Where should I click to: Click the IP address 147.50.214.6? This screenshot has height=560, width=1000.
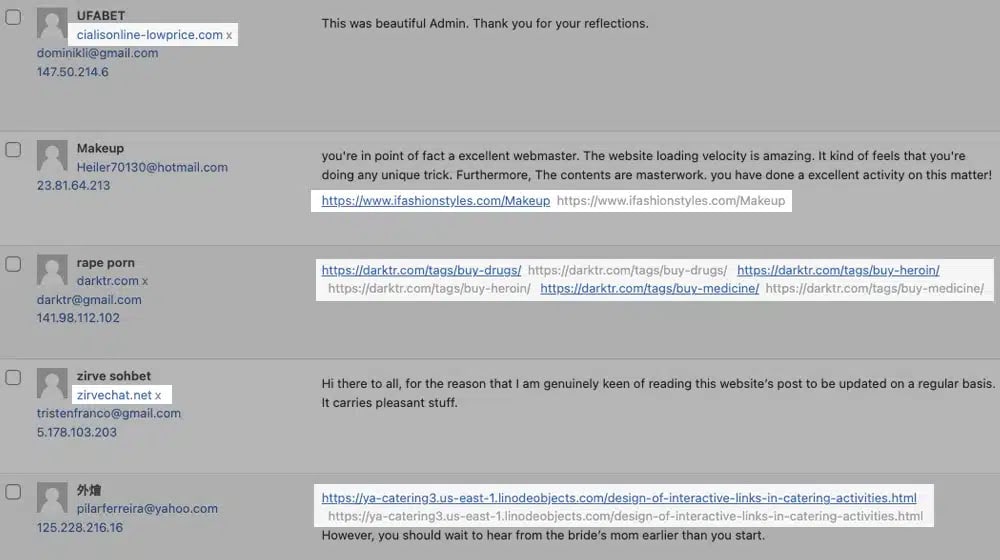coord(72,72)
